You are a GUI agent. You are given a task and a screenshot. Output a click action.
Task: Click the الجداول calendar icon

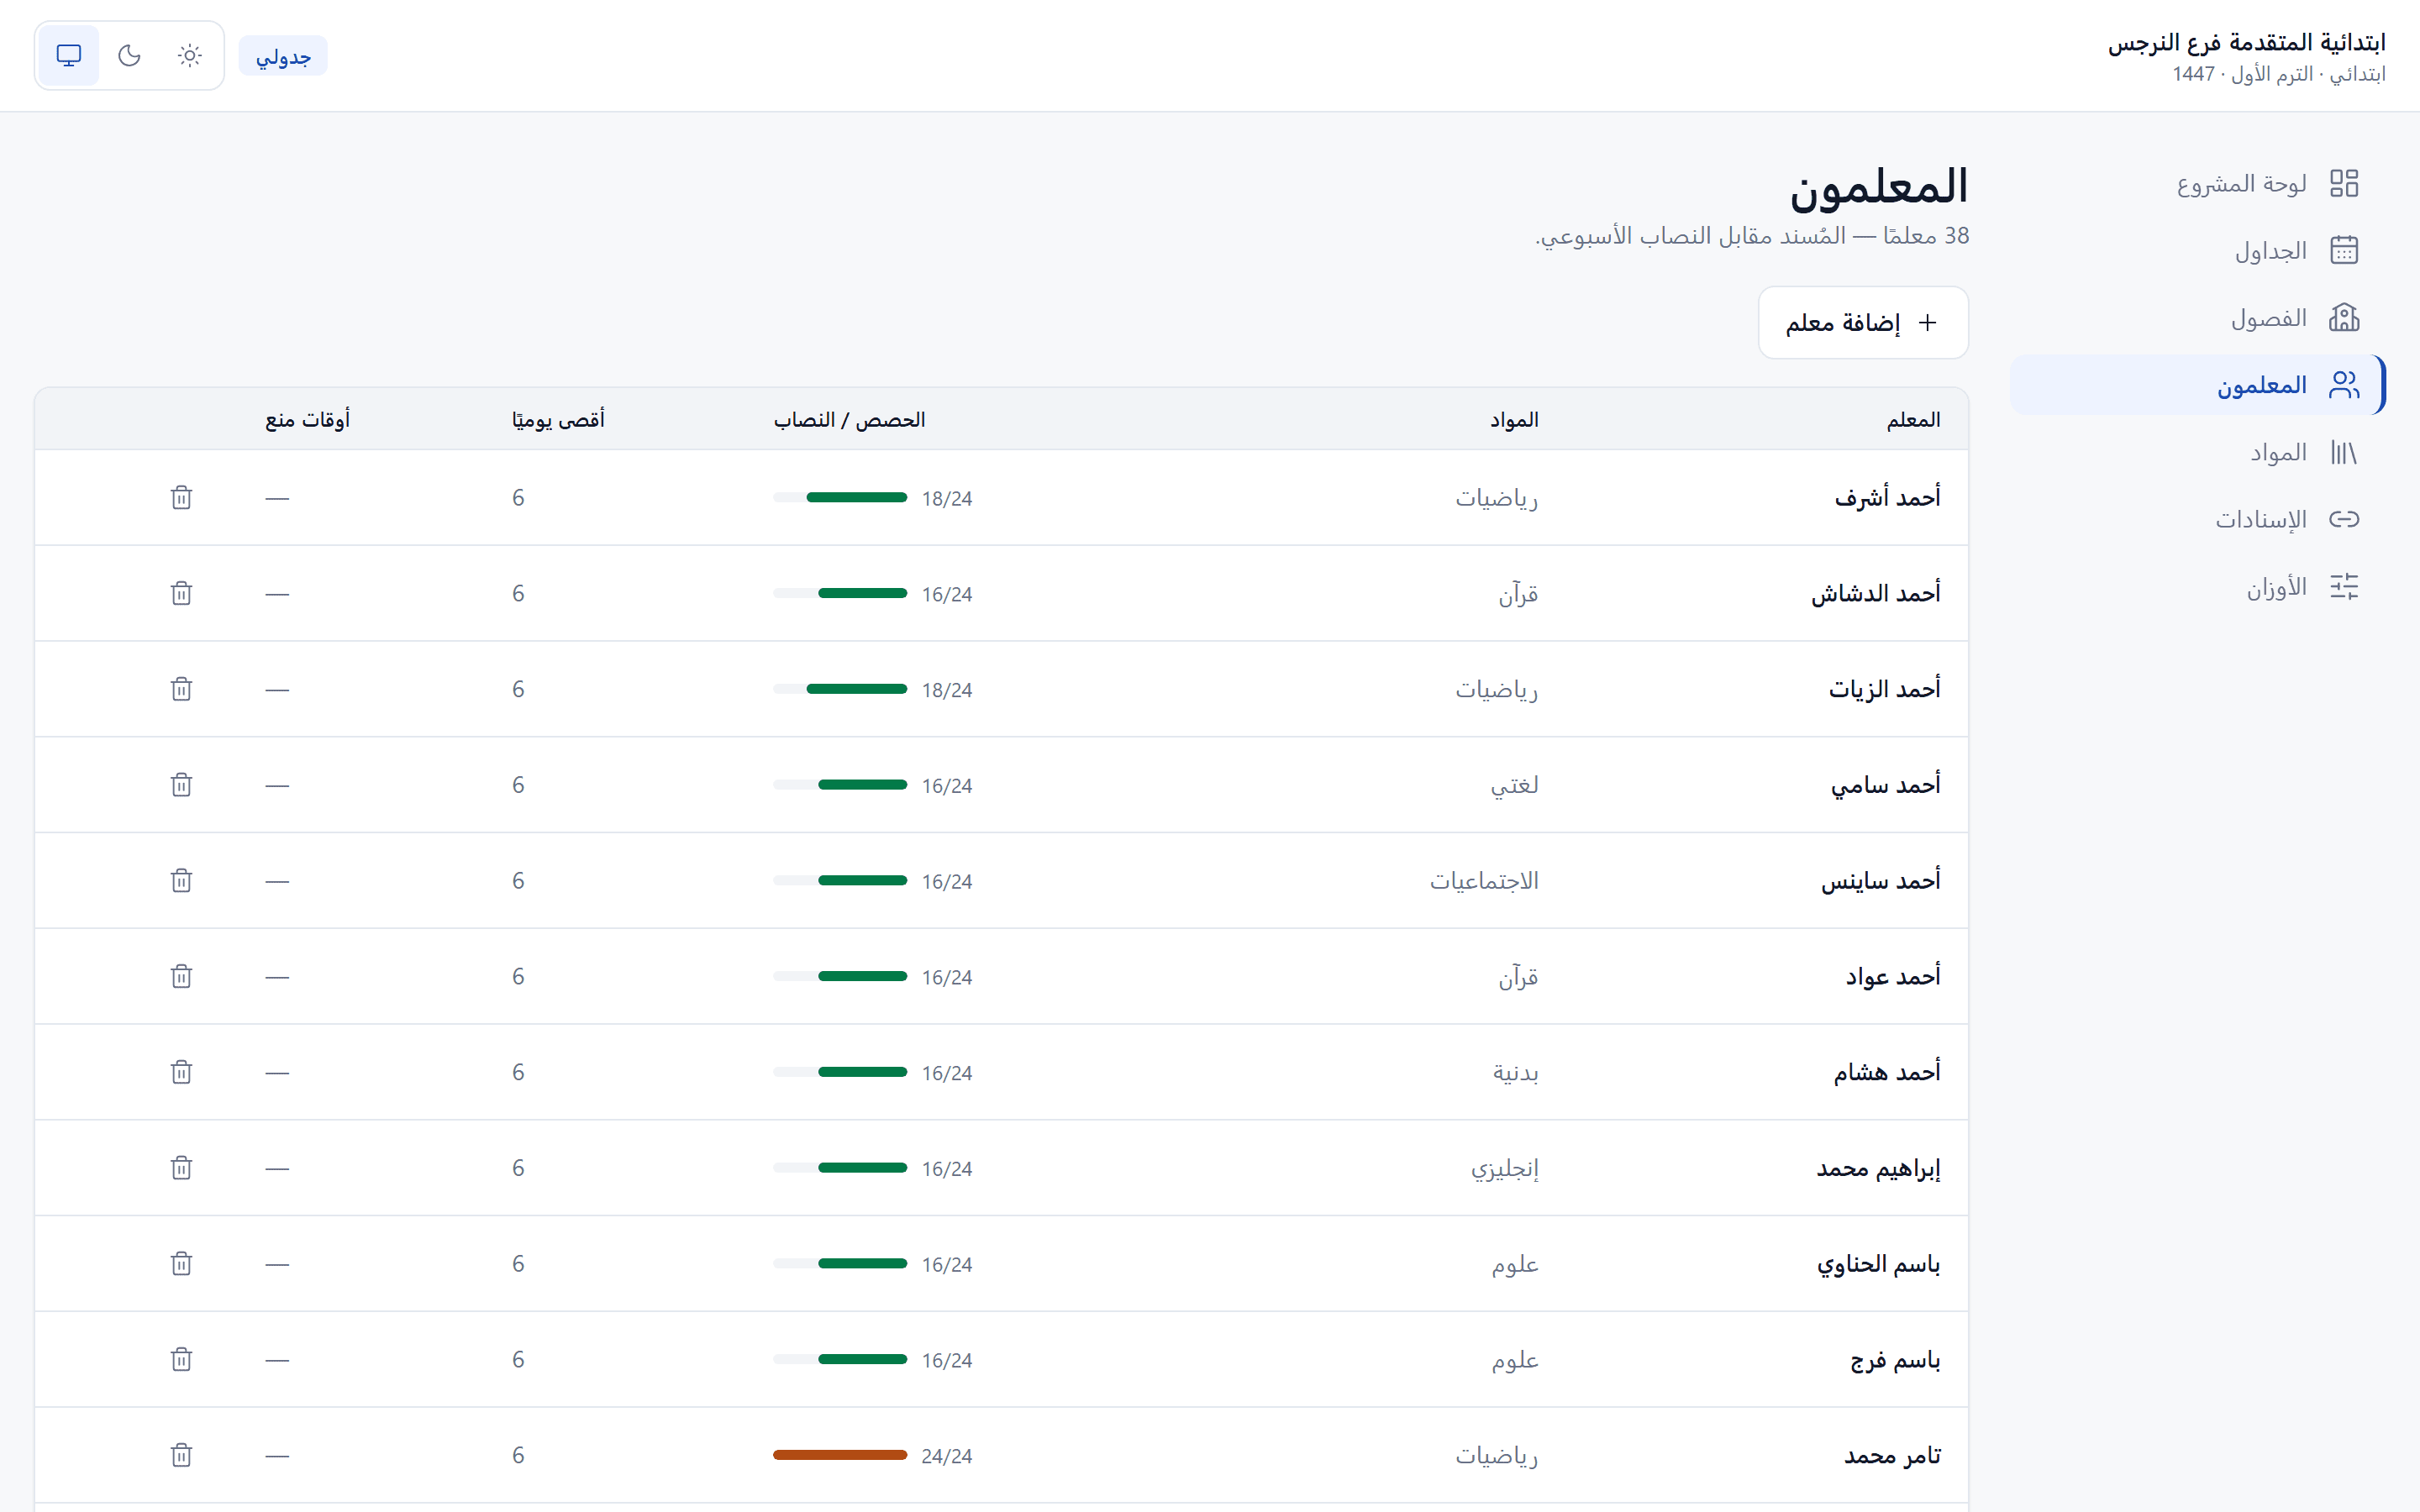point(2344,250)
